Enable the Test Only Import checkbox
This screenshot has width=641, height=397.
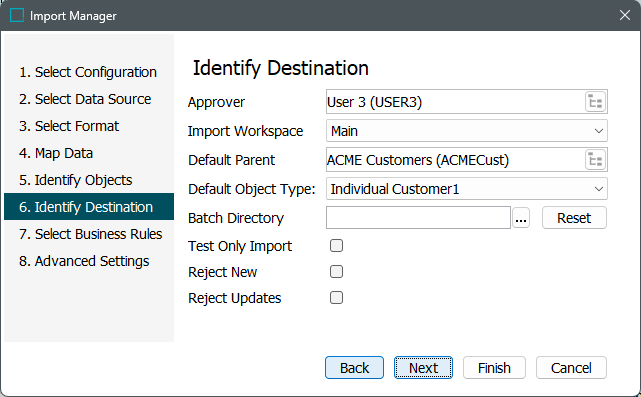coord(336,246)
